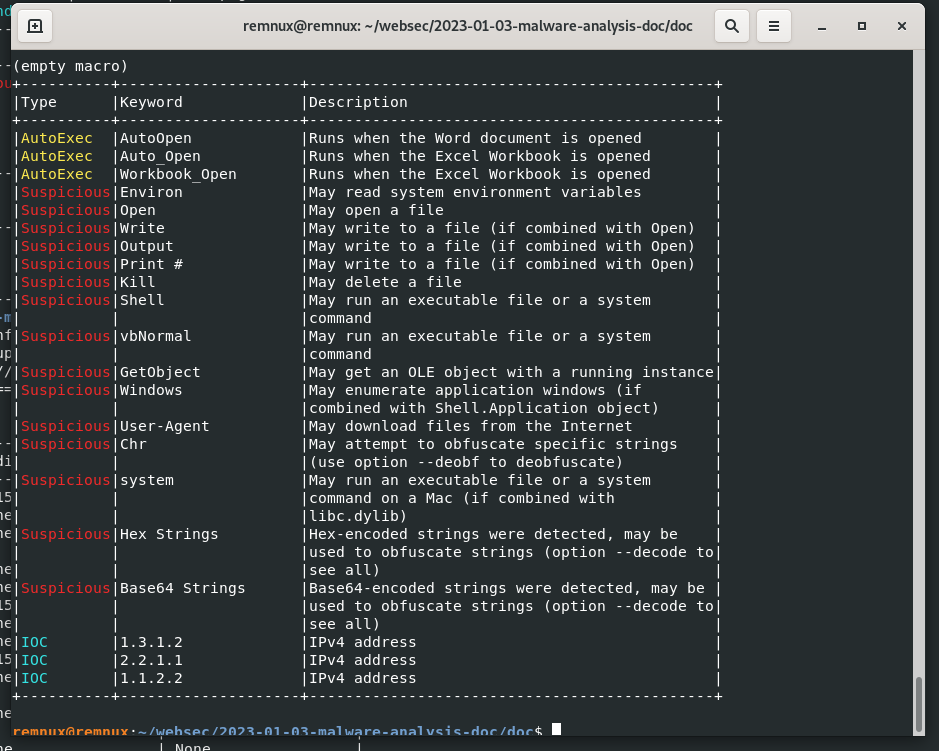Open the terminal search tool
Screen dimensions: 939x751
tap(731, 26)
